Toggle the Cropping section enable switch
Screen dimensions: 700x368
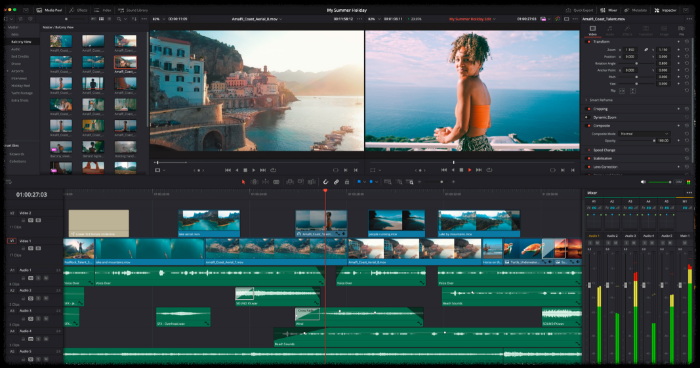[588, 109]
